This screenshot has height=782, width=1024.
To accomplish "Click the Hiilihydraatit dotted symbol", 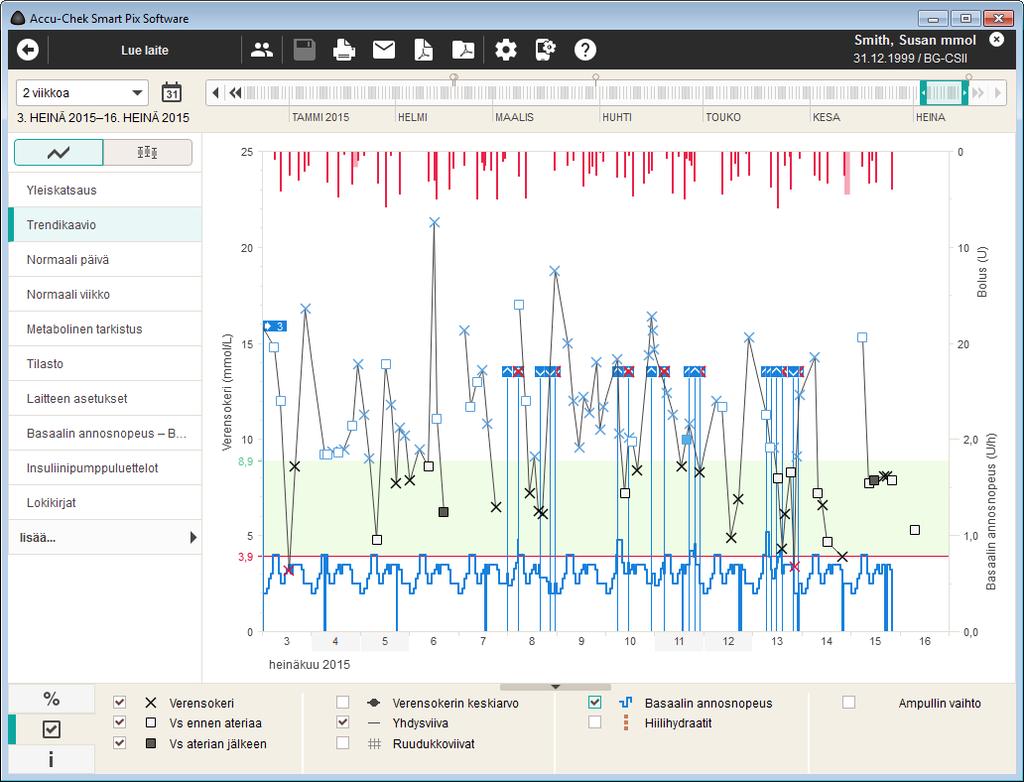I will [626, 723].
